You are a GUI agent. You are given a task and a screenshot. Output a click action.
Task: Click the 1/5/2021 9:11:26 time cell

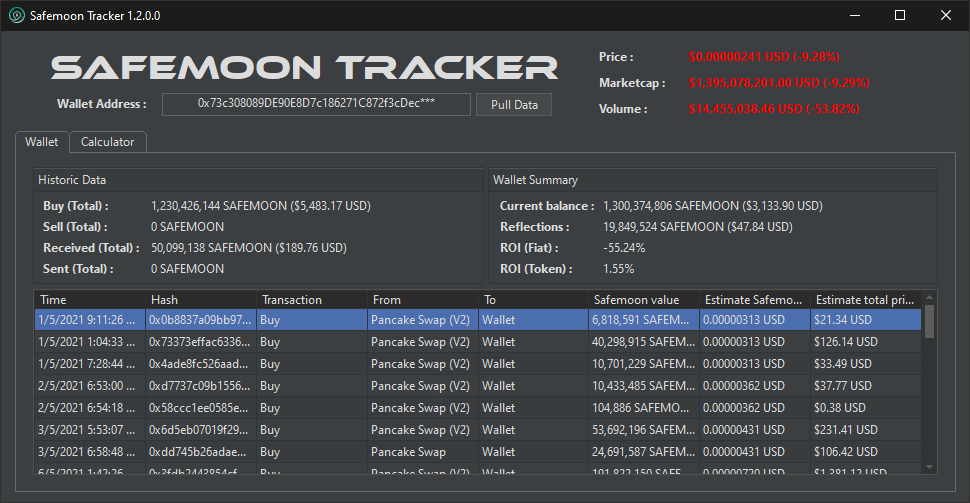90,320
